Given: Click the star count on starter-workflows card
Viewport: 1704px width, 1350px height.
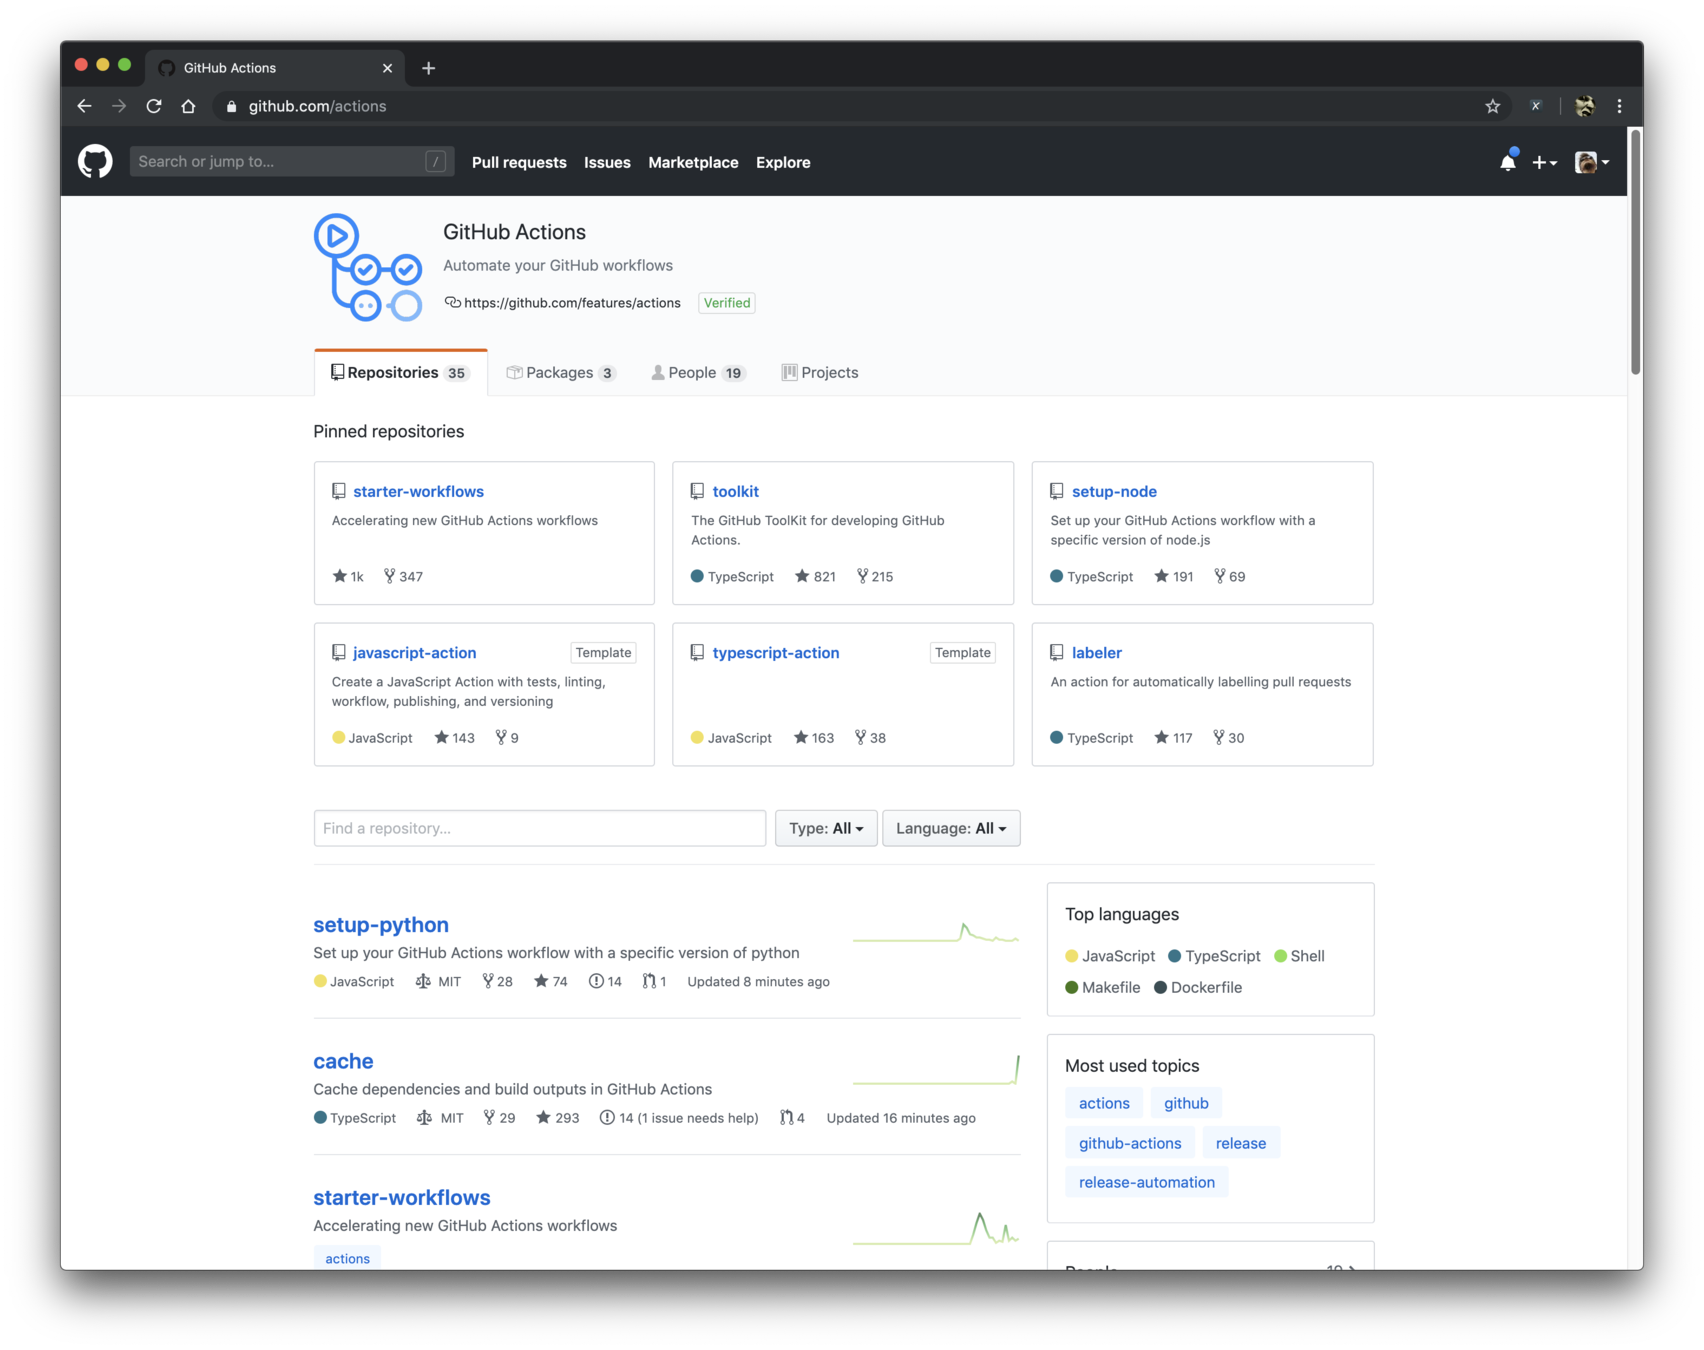Looking at the screenshot, I should click(348, 576).
